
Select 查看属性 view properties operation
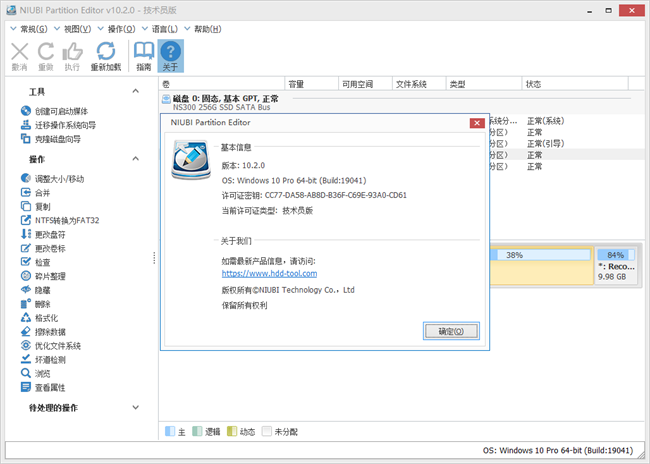tap(43, 388)
